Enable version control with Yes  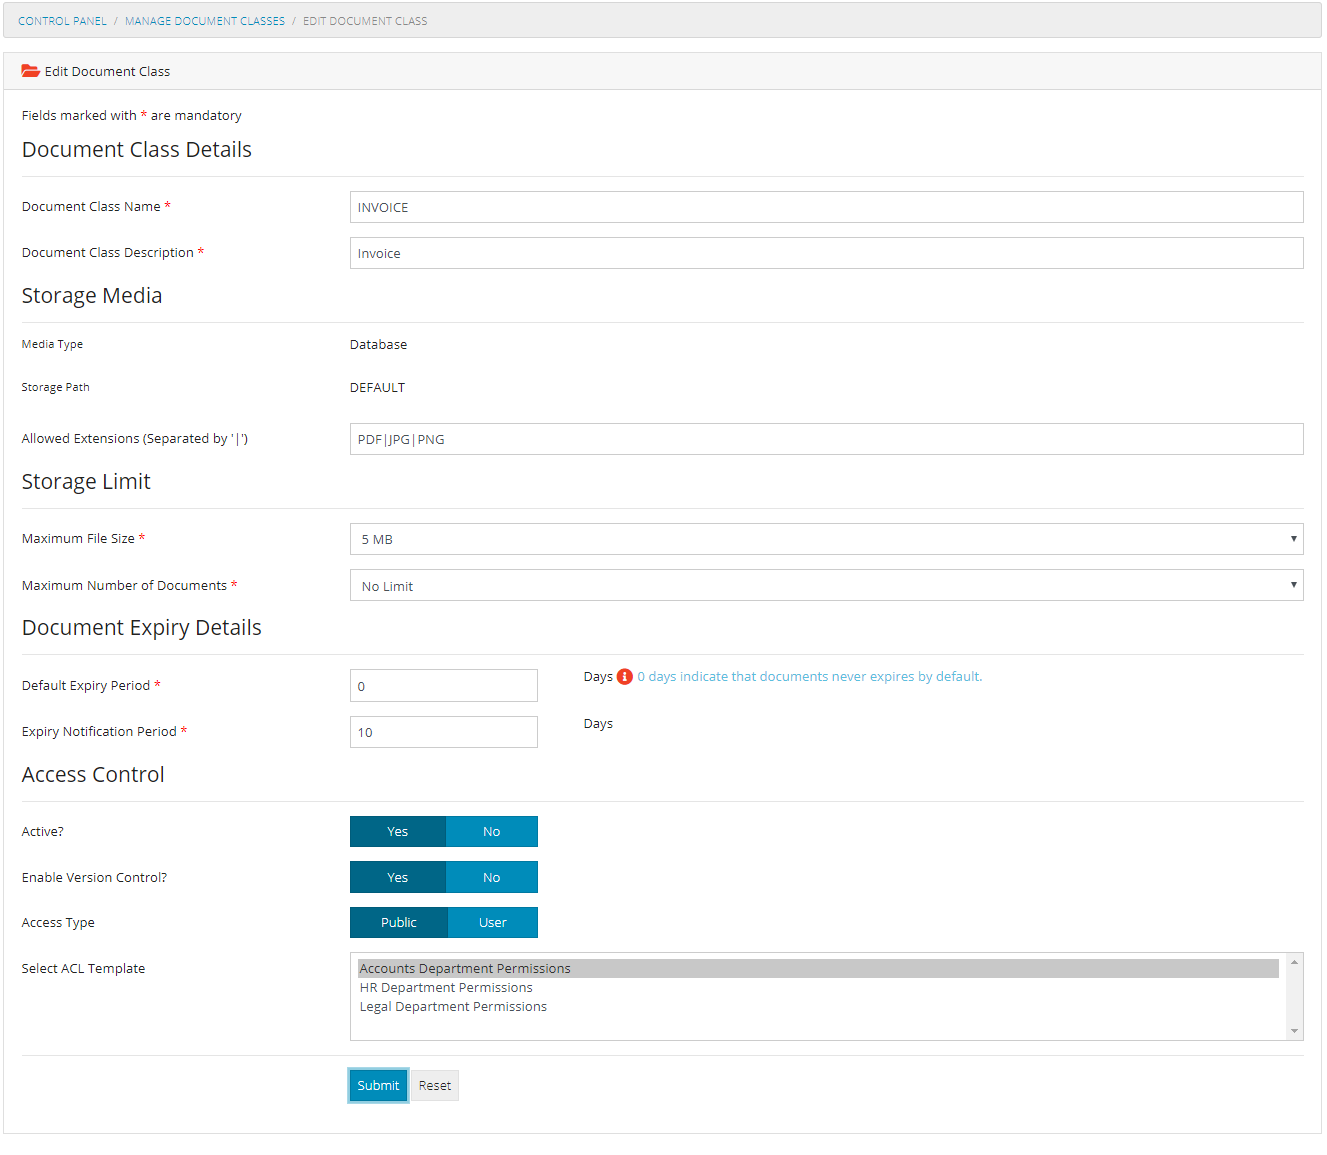click(398, 878)
